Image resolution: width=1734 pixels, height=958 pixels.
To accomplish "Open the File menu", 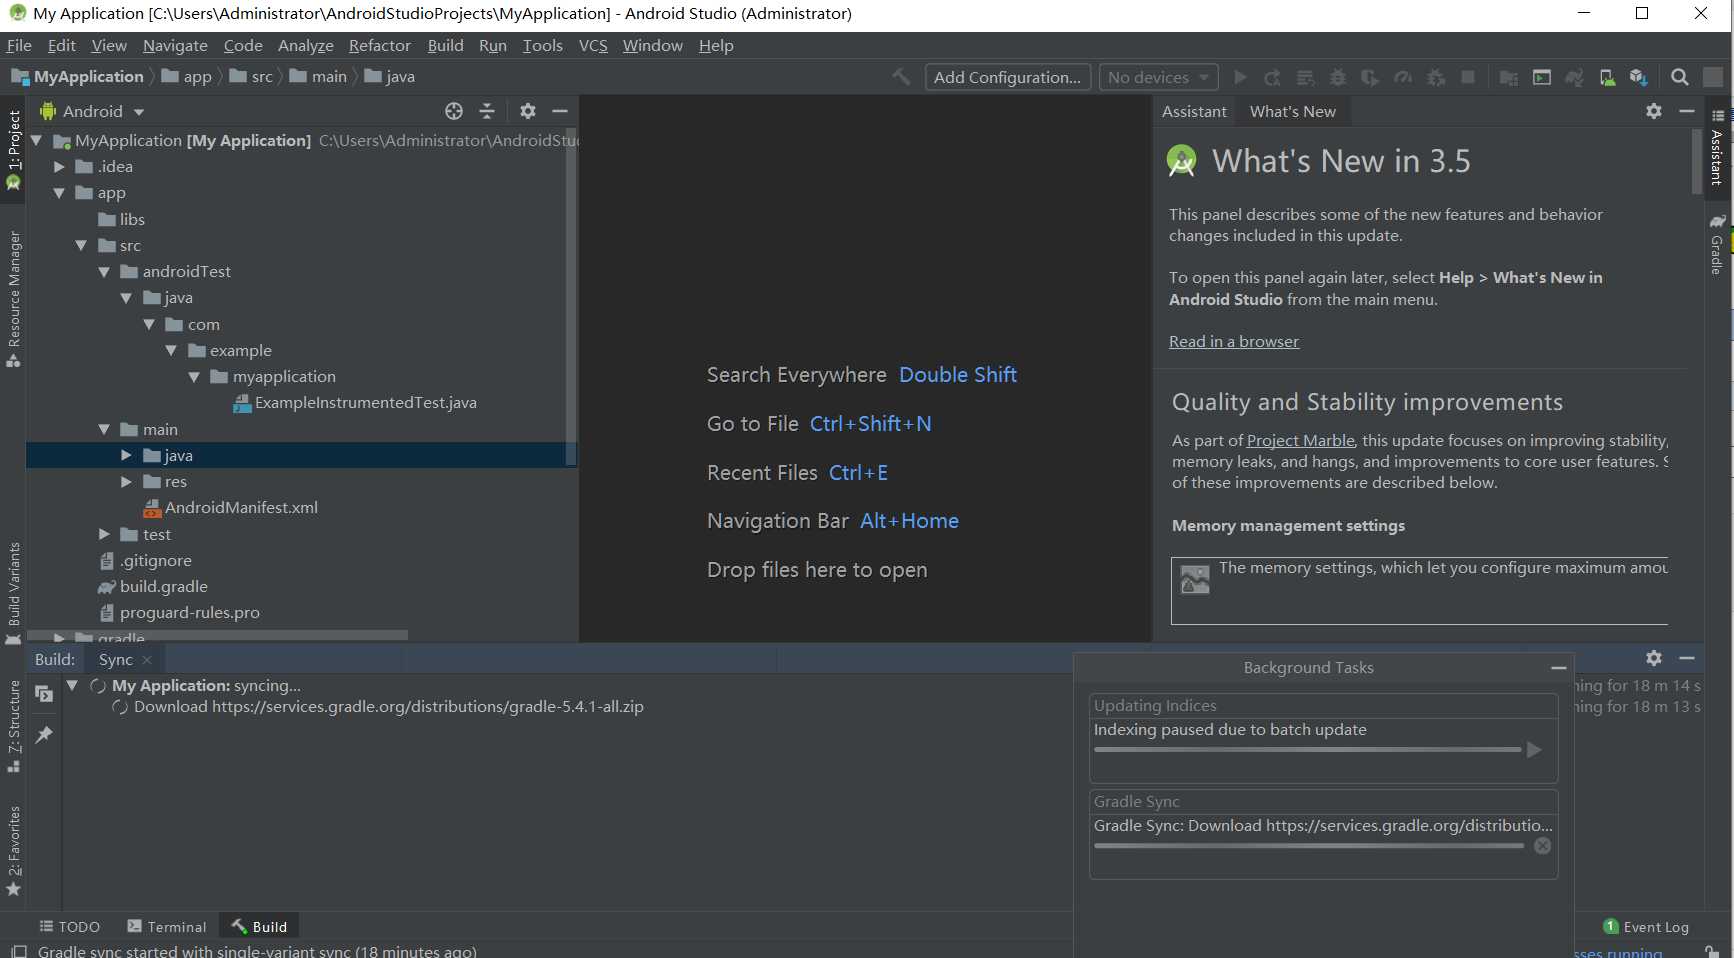I will [19, 46].
